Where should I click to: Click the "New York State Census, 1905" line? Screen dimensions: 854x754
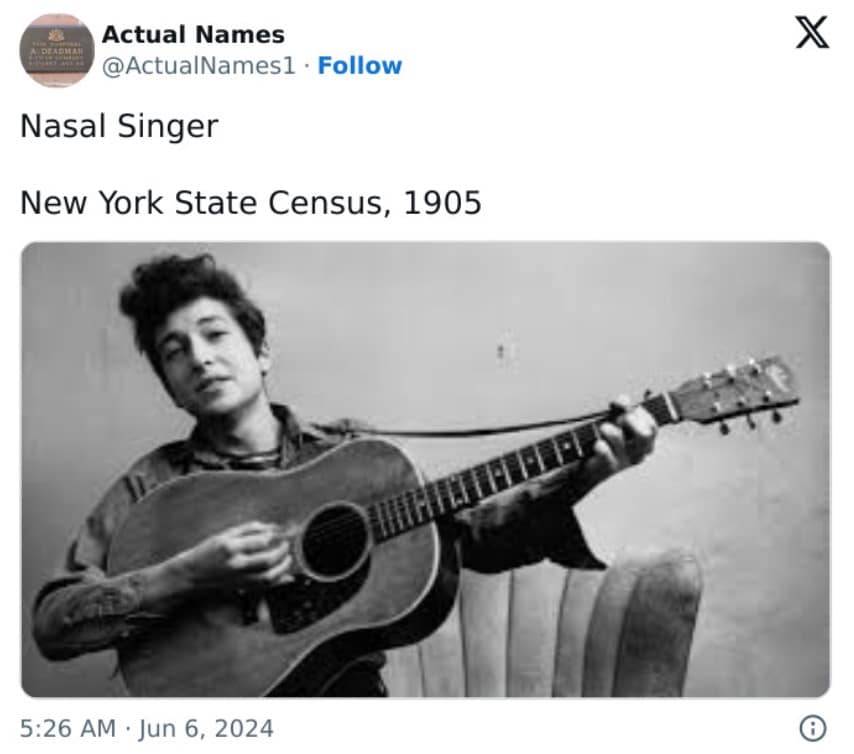(251, 203)
